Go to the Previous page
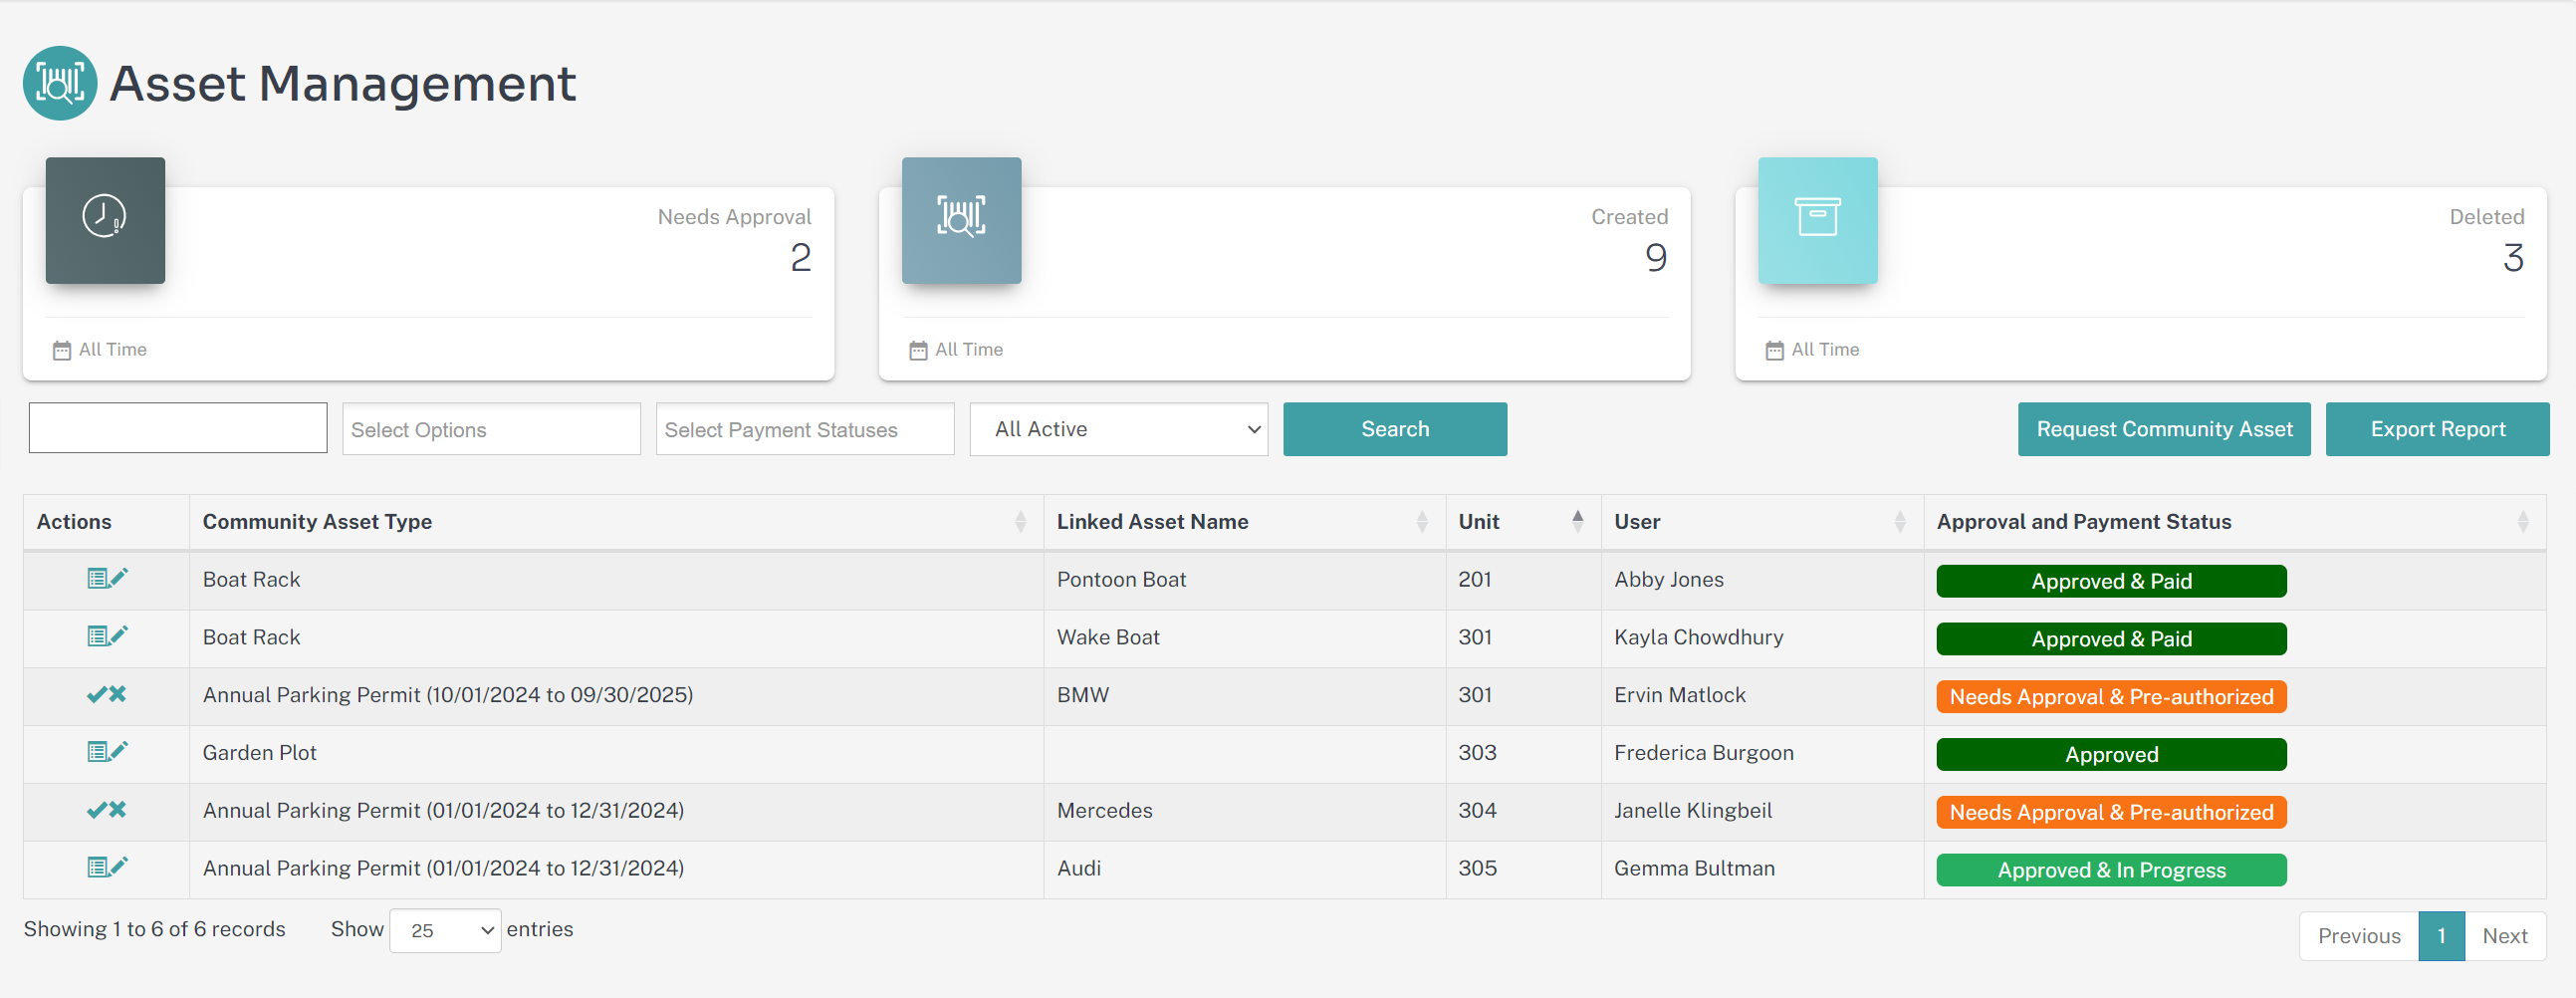The width and height of the screenshot is (2576, 998). (x=2359, y=936)
